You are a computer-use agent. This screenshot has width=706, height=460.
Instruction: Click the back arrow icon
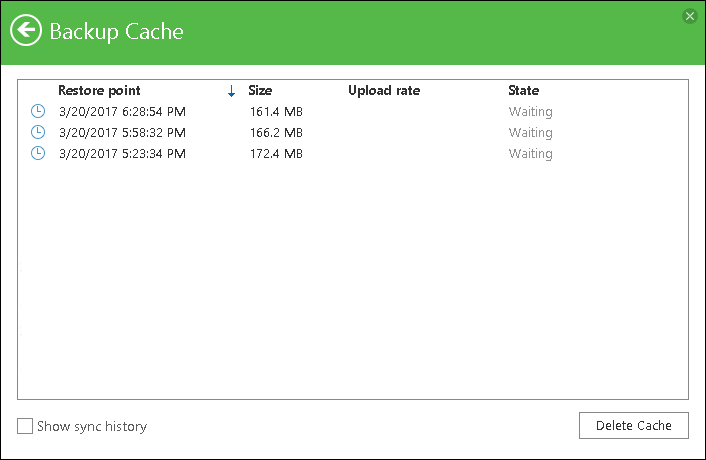pos(26,31)
